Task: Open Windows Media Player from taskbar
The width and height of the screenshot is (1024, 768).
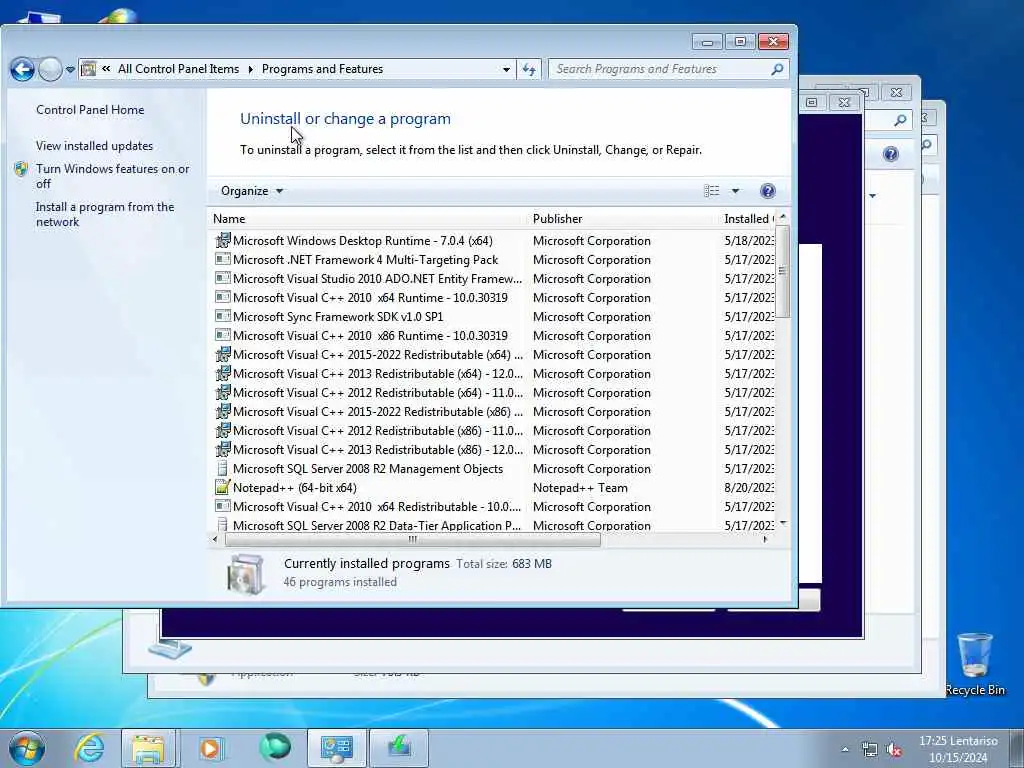Action: (210, 748)
